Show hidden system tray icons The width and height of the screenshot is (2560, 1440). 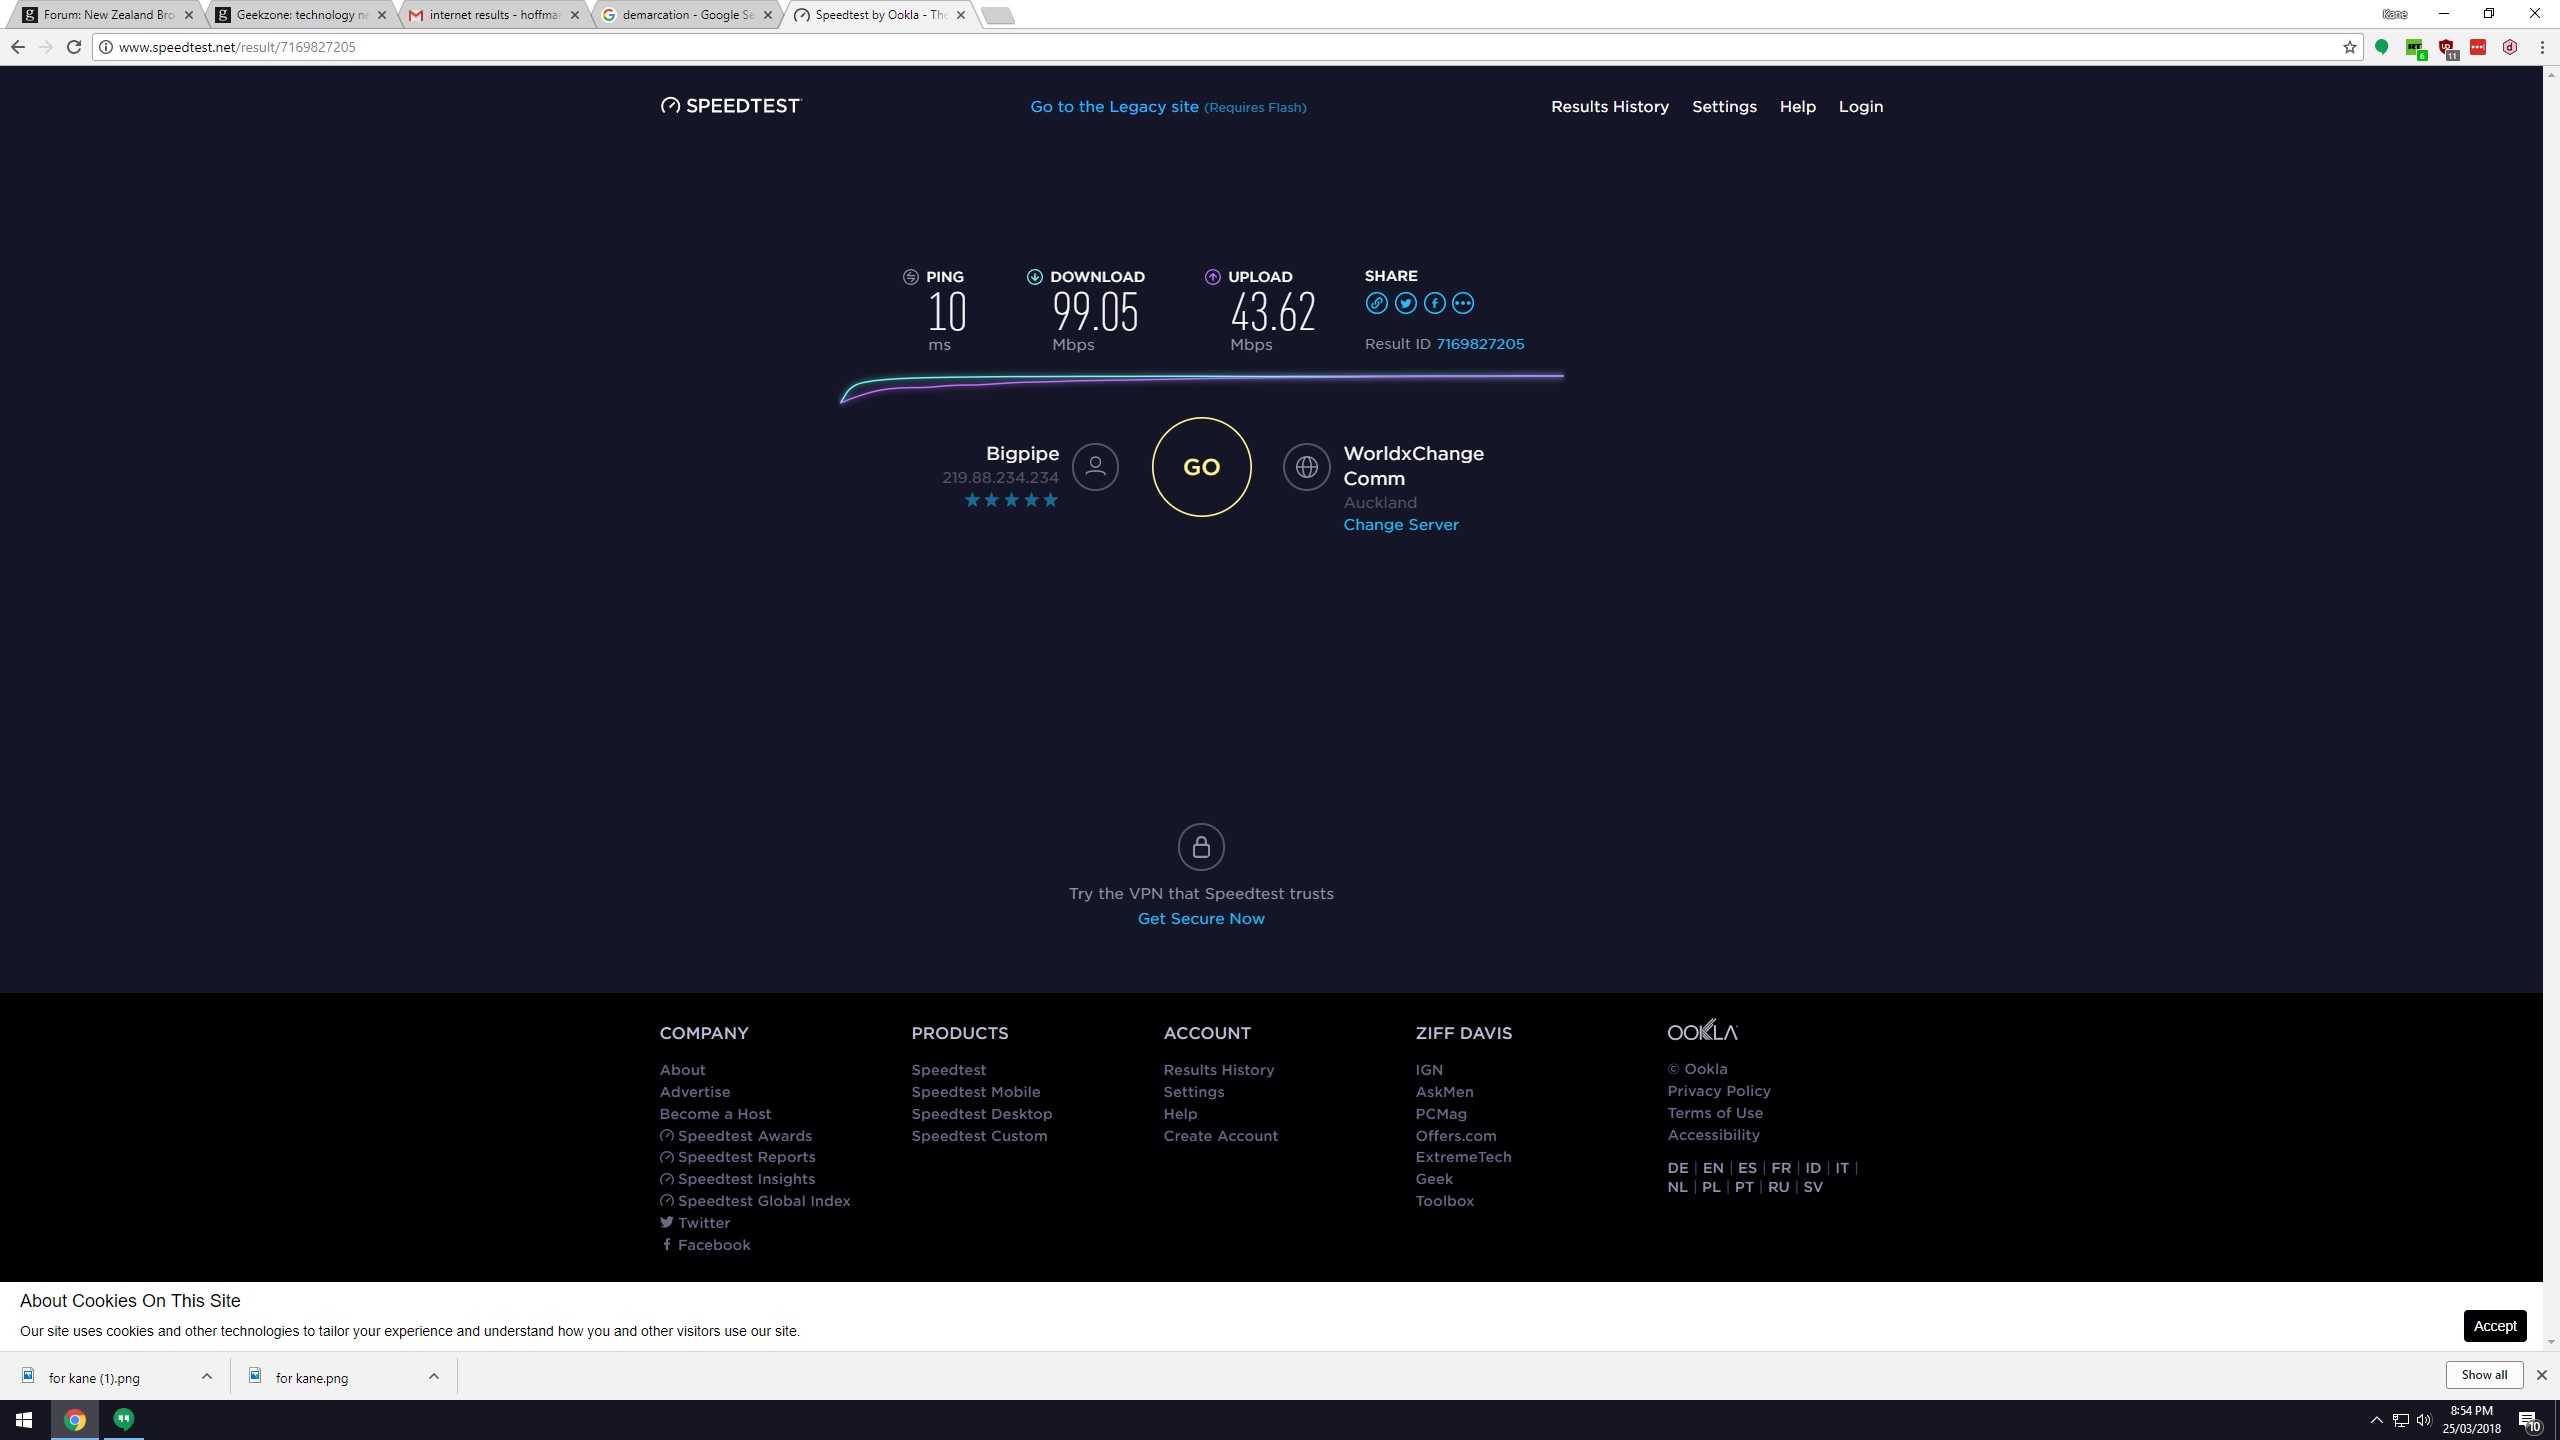(x=2377, y=1420)
